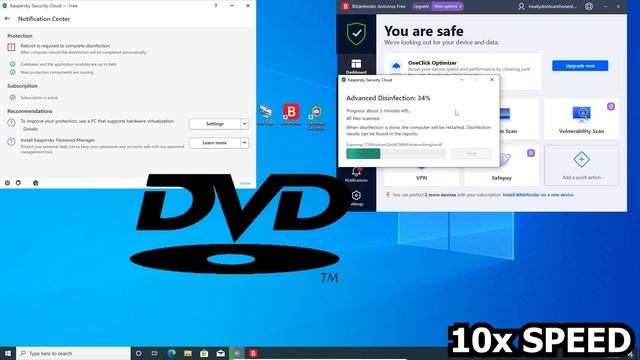Open Bitdefender user account icon
640x360 pixels.
click(x=521, y=7)
